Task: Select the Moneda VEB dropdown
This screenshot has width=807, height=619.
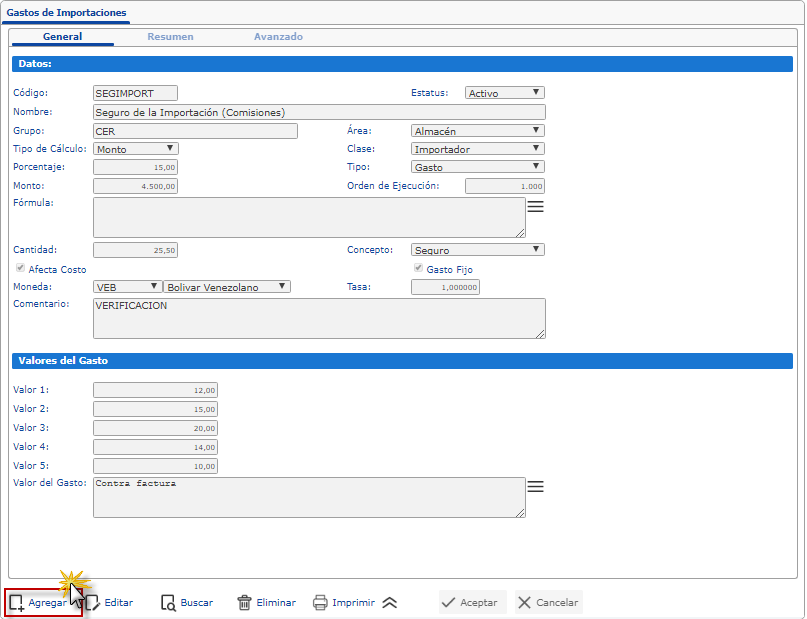Action: (126, 287)
